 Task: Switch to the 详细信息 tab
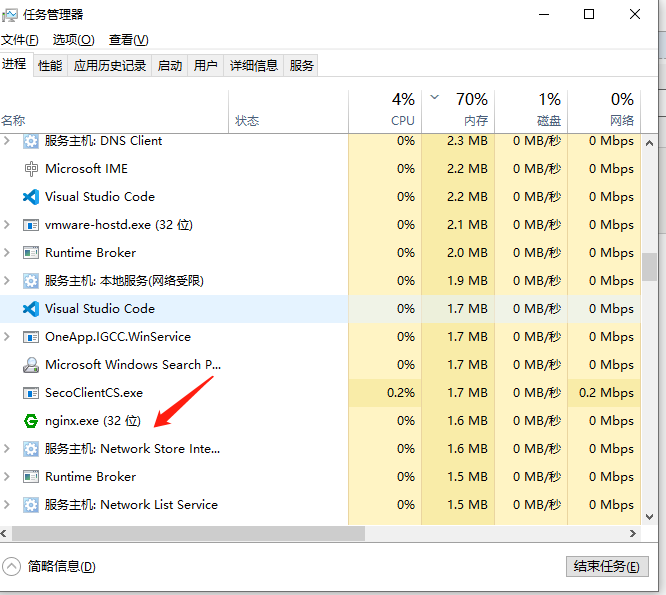(254, 65)
